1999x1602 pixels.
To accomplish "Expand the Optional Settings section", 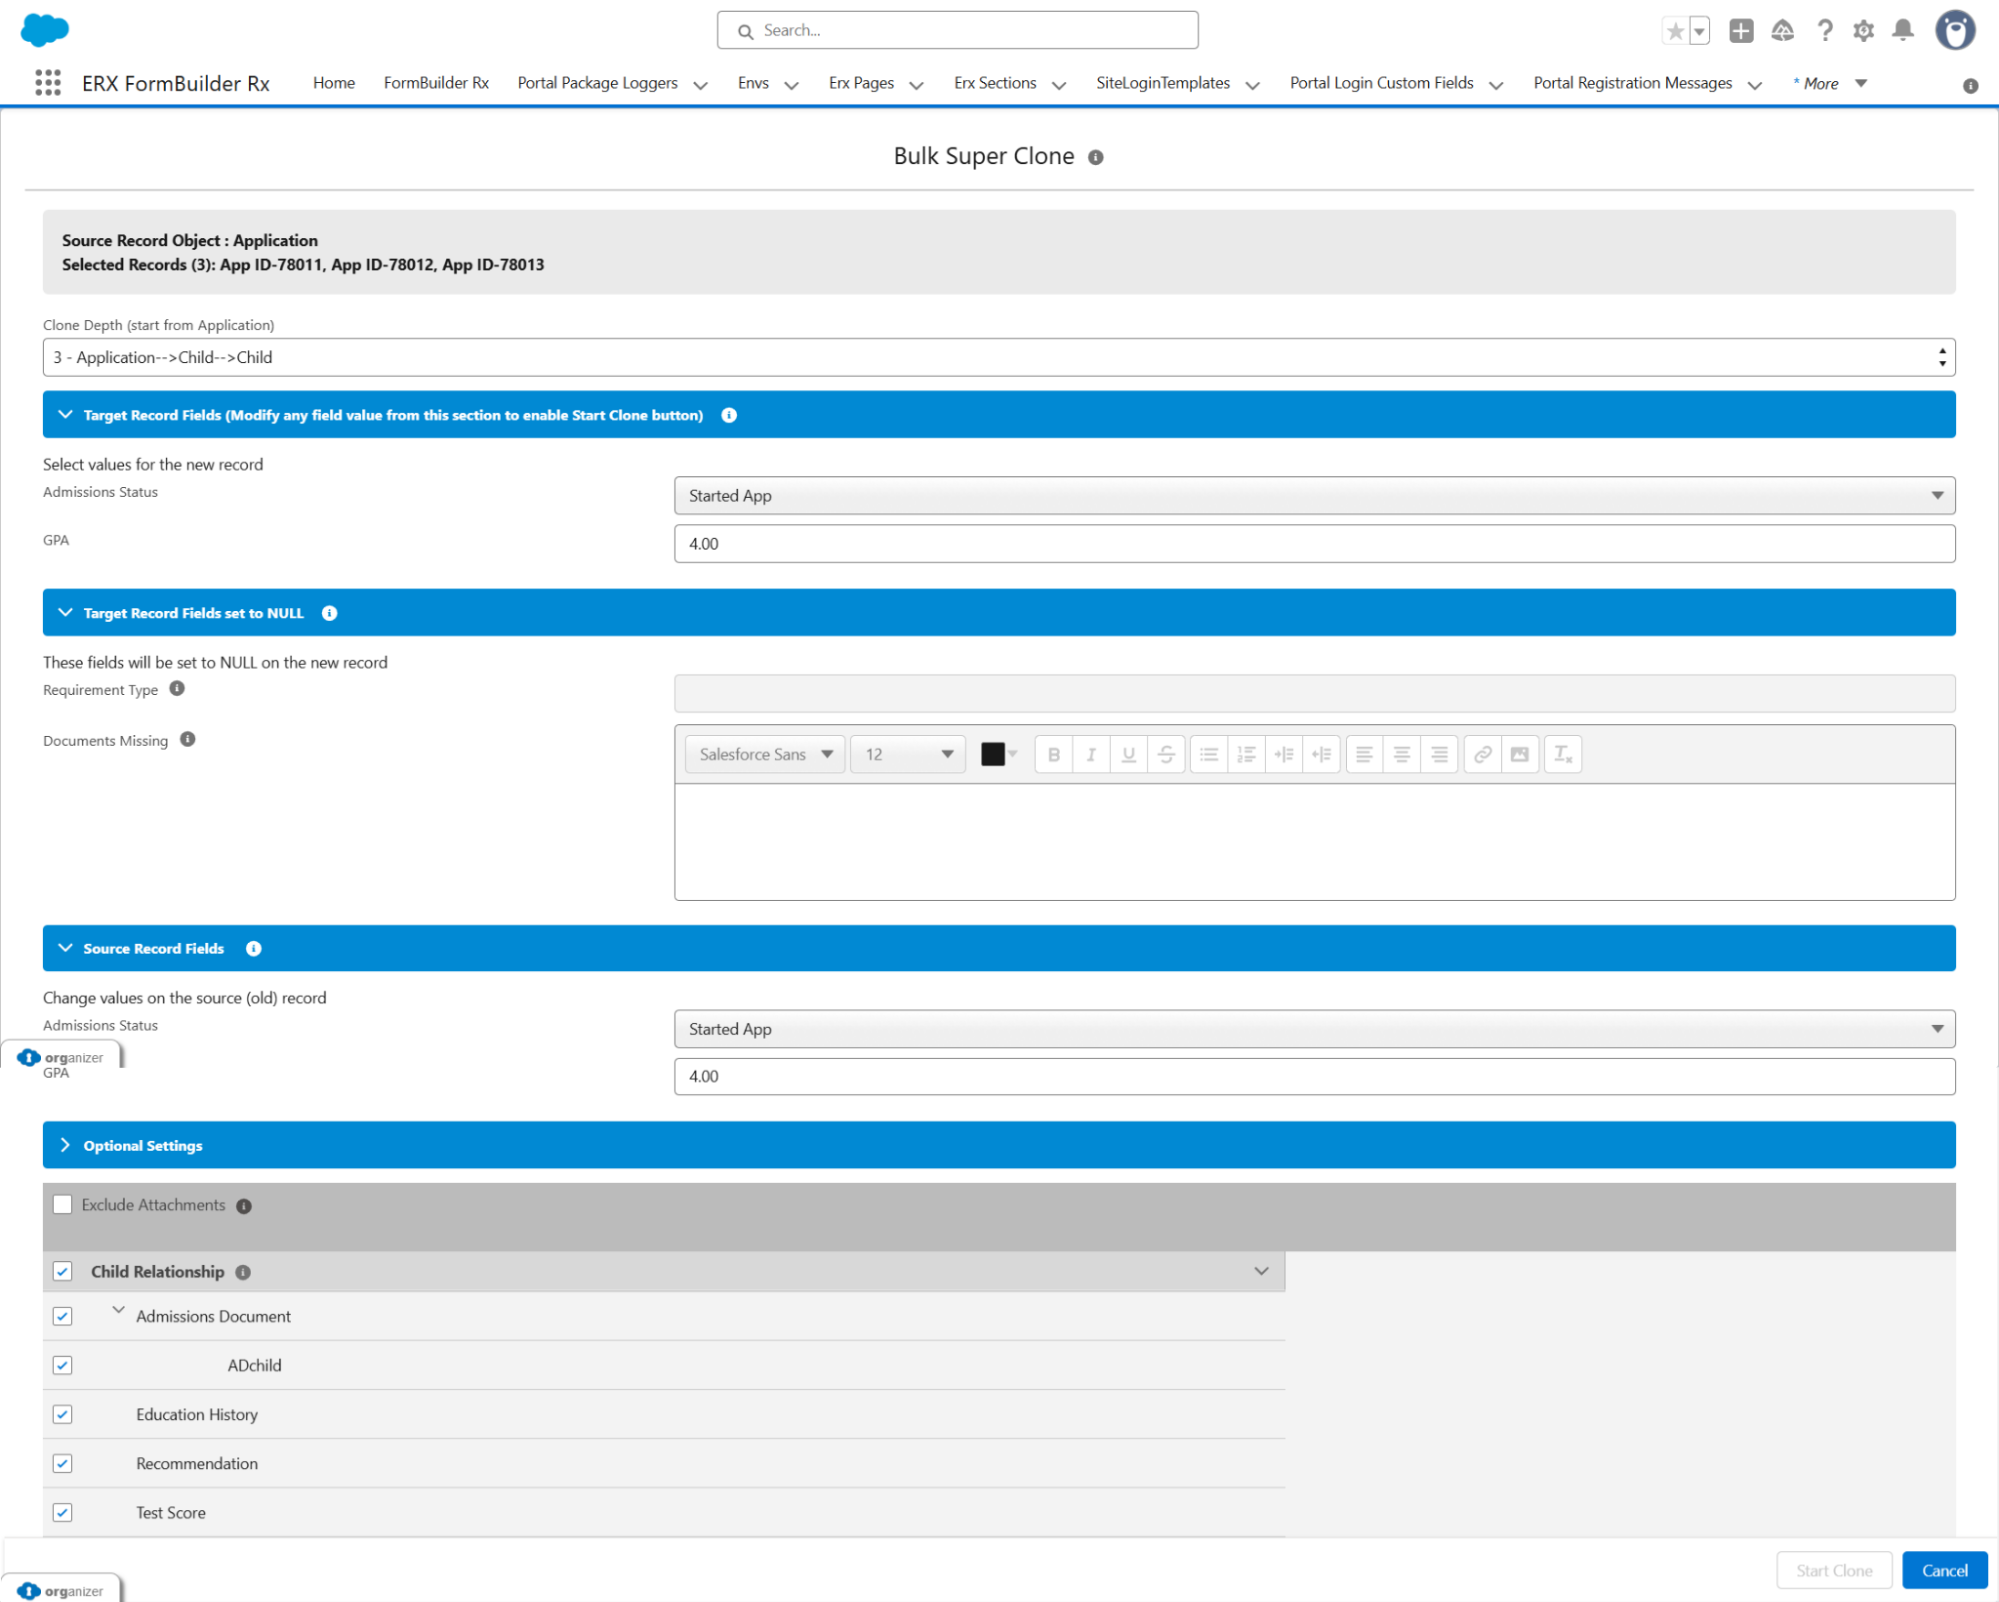I will click(x=142, y=1146).
